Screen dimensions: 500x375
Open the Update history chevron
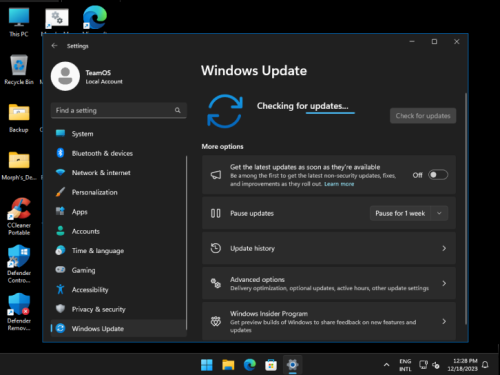coord(444,248)
